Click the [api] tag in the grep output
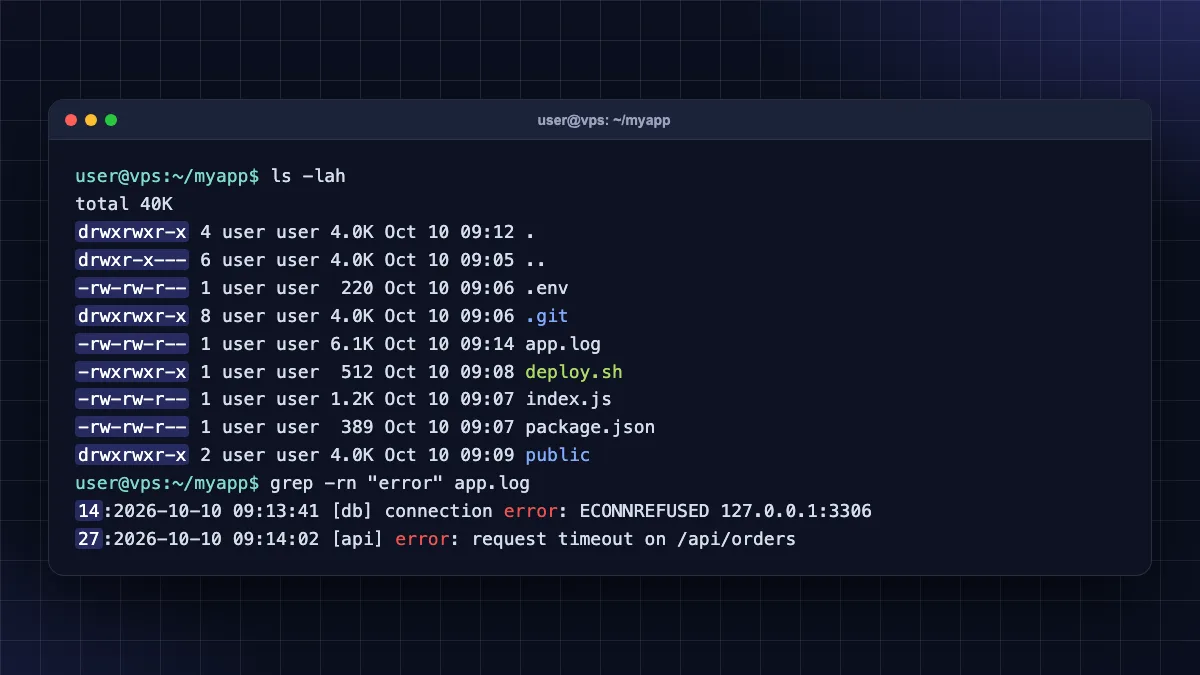Image resolution: width=1200 pixels, height=675 pixels. 357,539
